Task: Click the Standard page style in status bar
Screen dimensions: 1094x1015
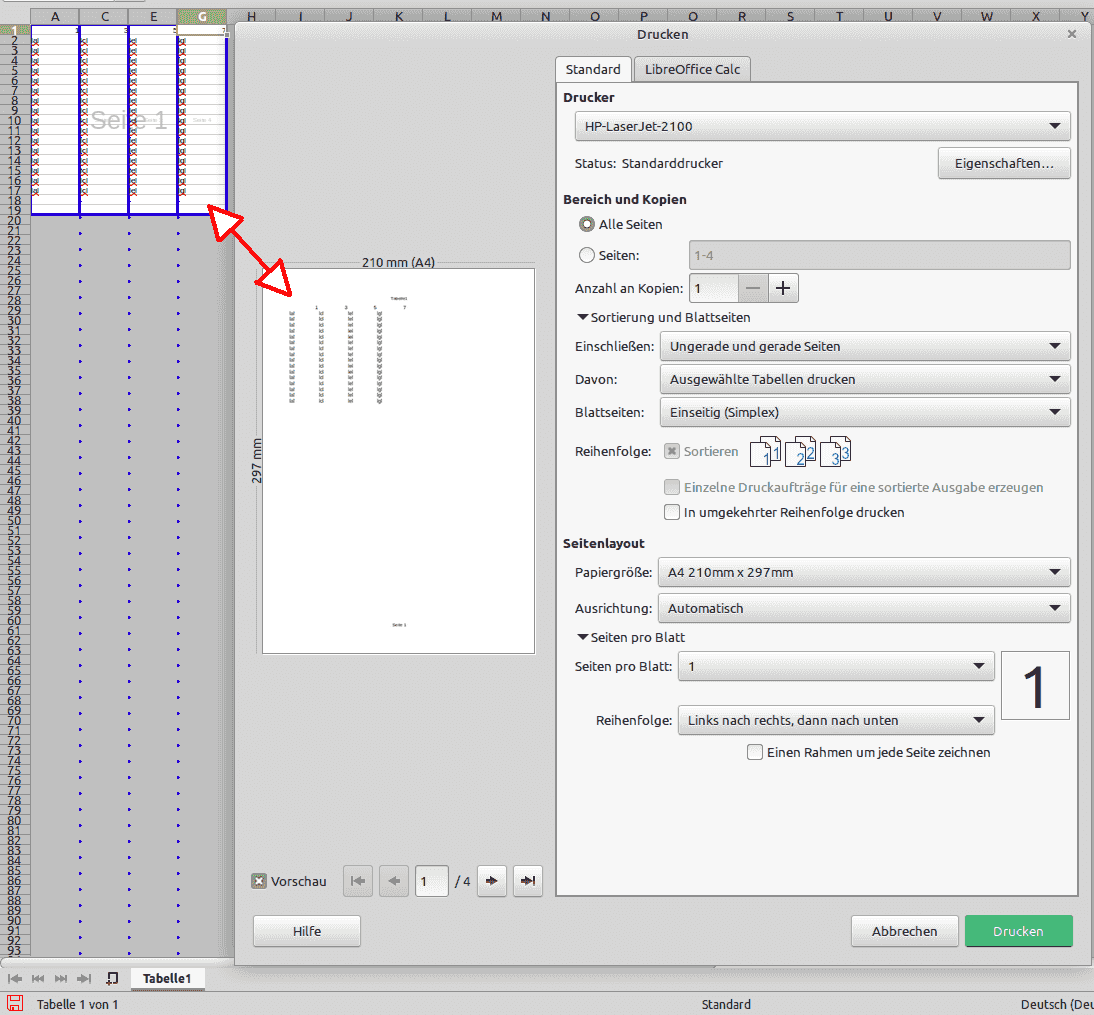Action: pyautogui.click(x=726, y=1004)
